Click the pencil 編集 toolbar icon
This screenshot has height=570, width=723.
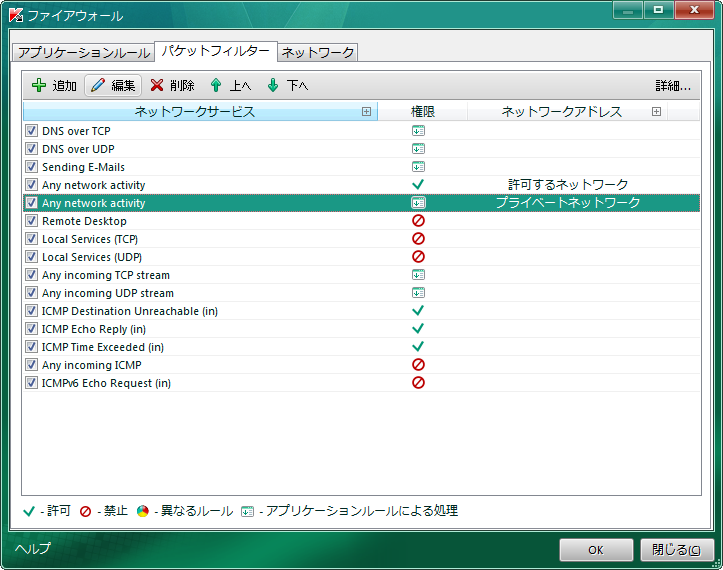pyautogui.click(x=98, y=86)
